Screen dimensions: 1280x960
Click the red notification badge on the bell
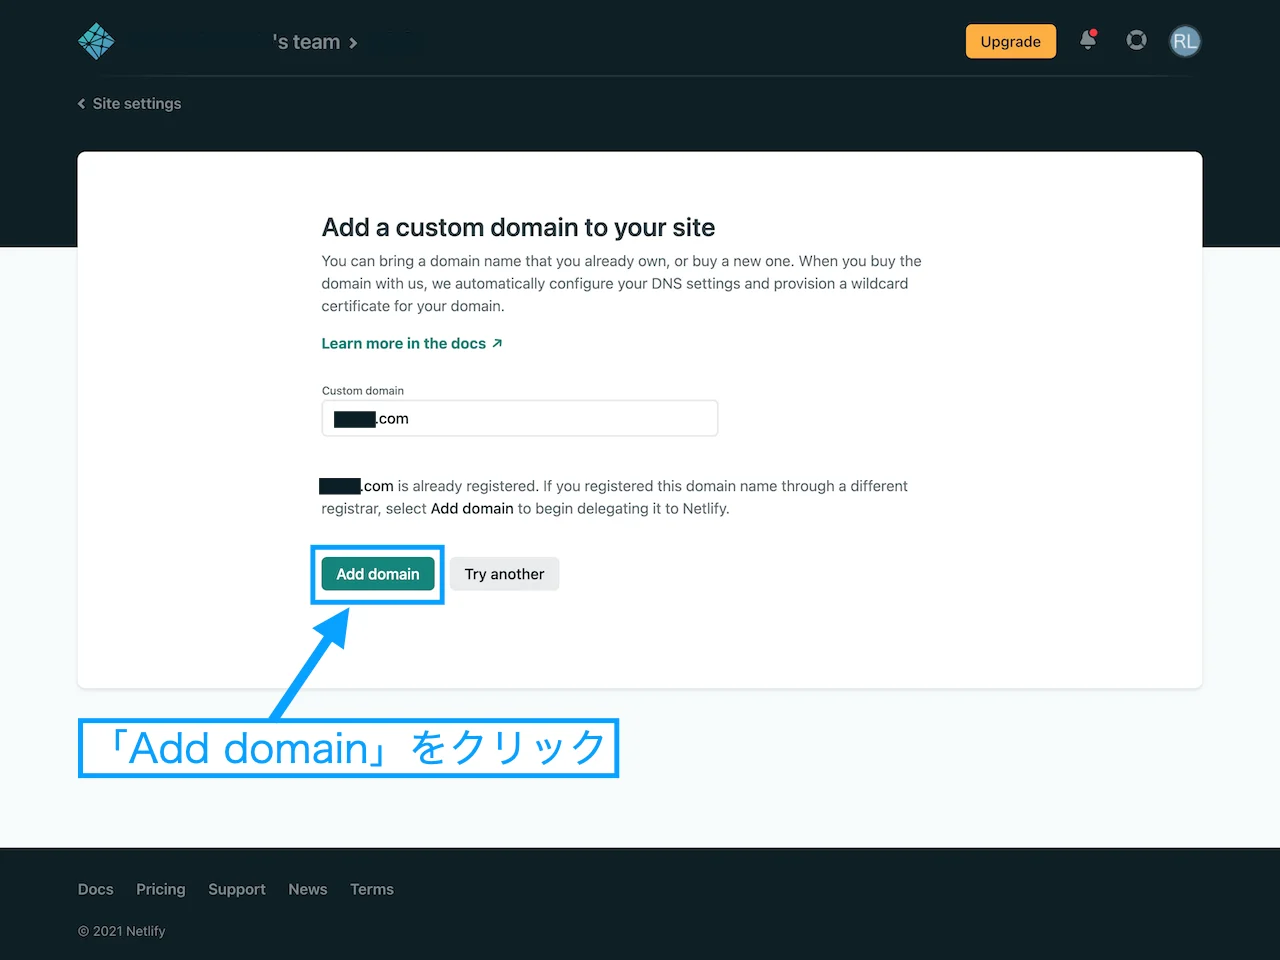(1096, 33)
